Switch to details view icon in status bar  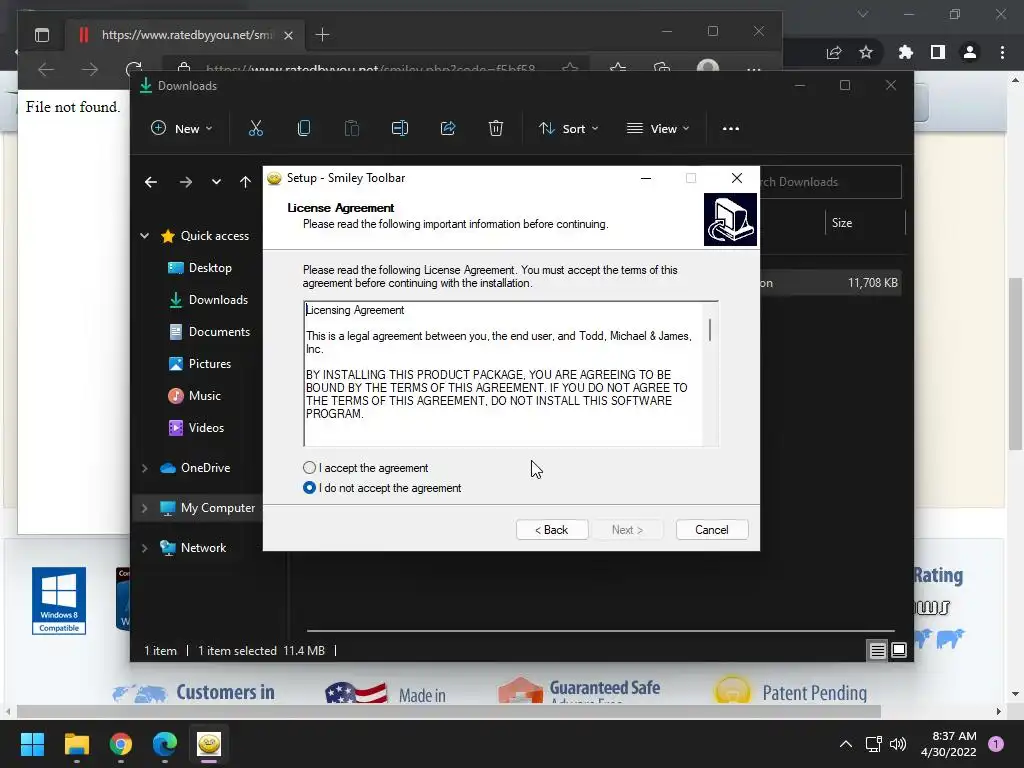point(878,650)
